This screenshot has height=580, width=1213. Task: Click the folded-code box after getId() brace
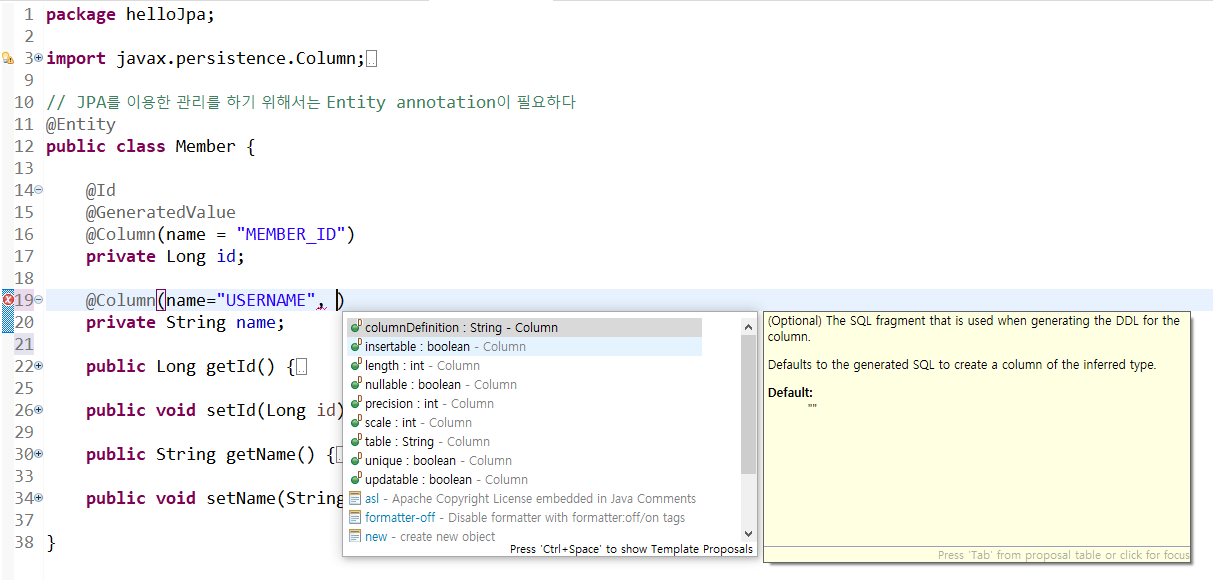click(302, 367)
